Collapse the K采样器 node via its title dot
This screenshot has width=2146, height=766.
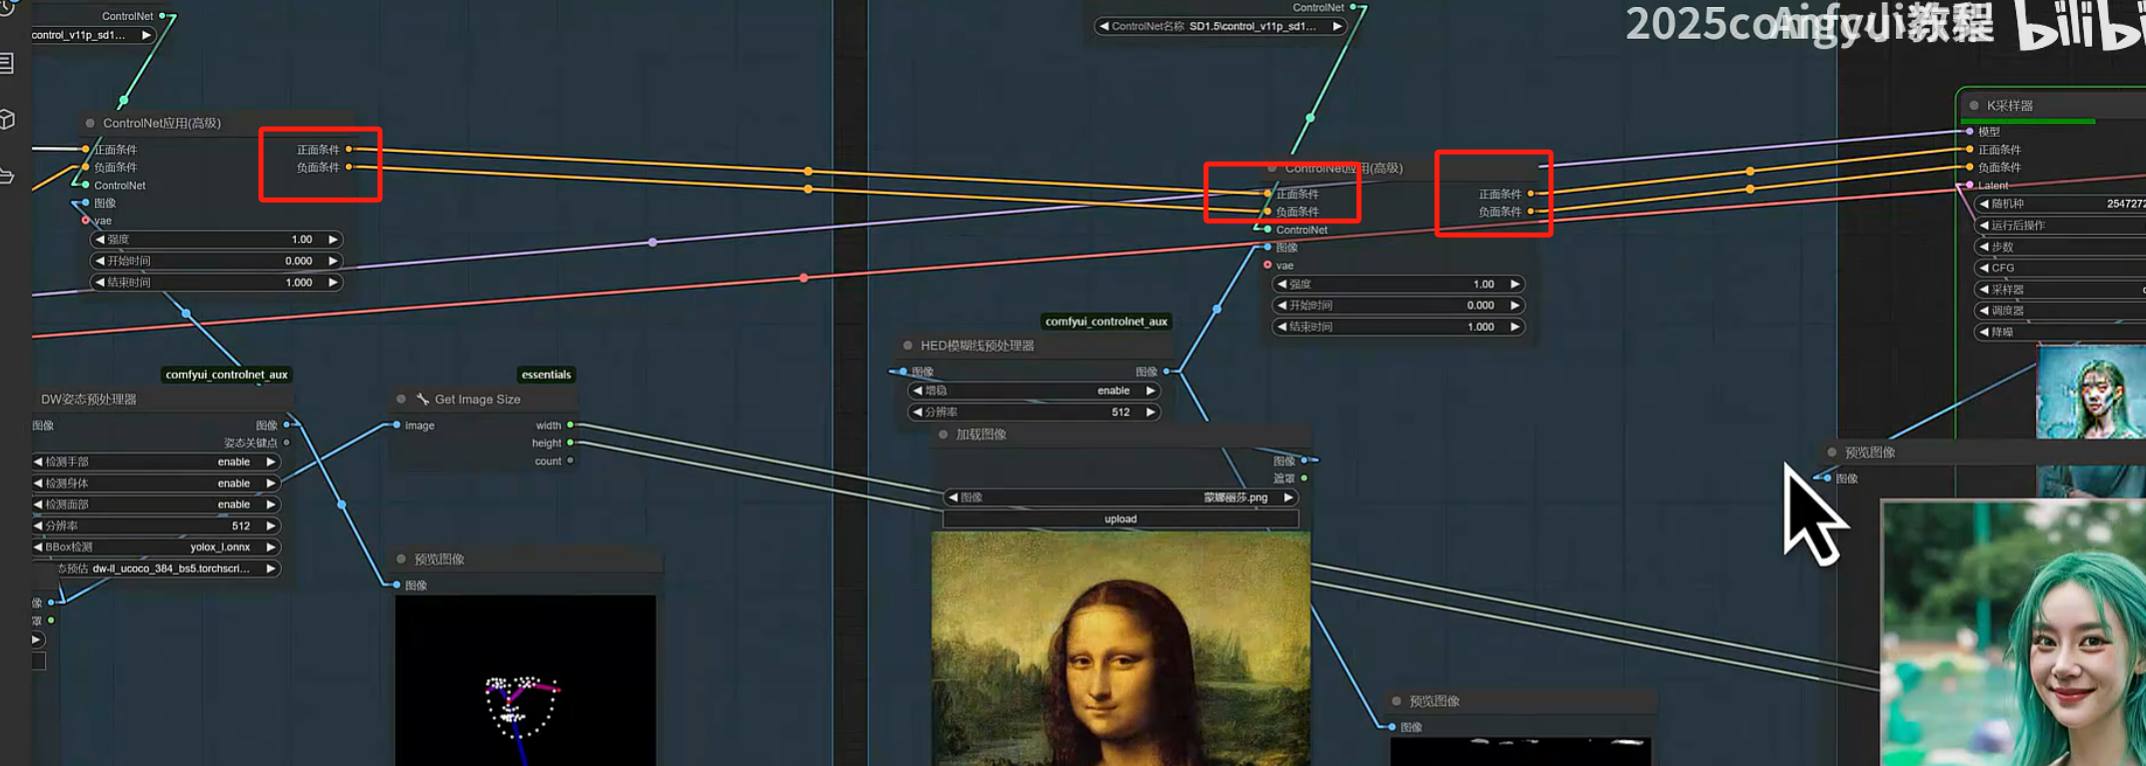pyautogui.click(x=1974, y=105)
